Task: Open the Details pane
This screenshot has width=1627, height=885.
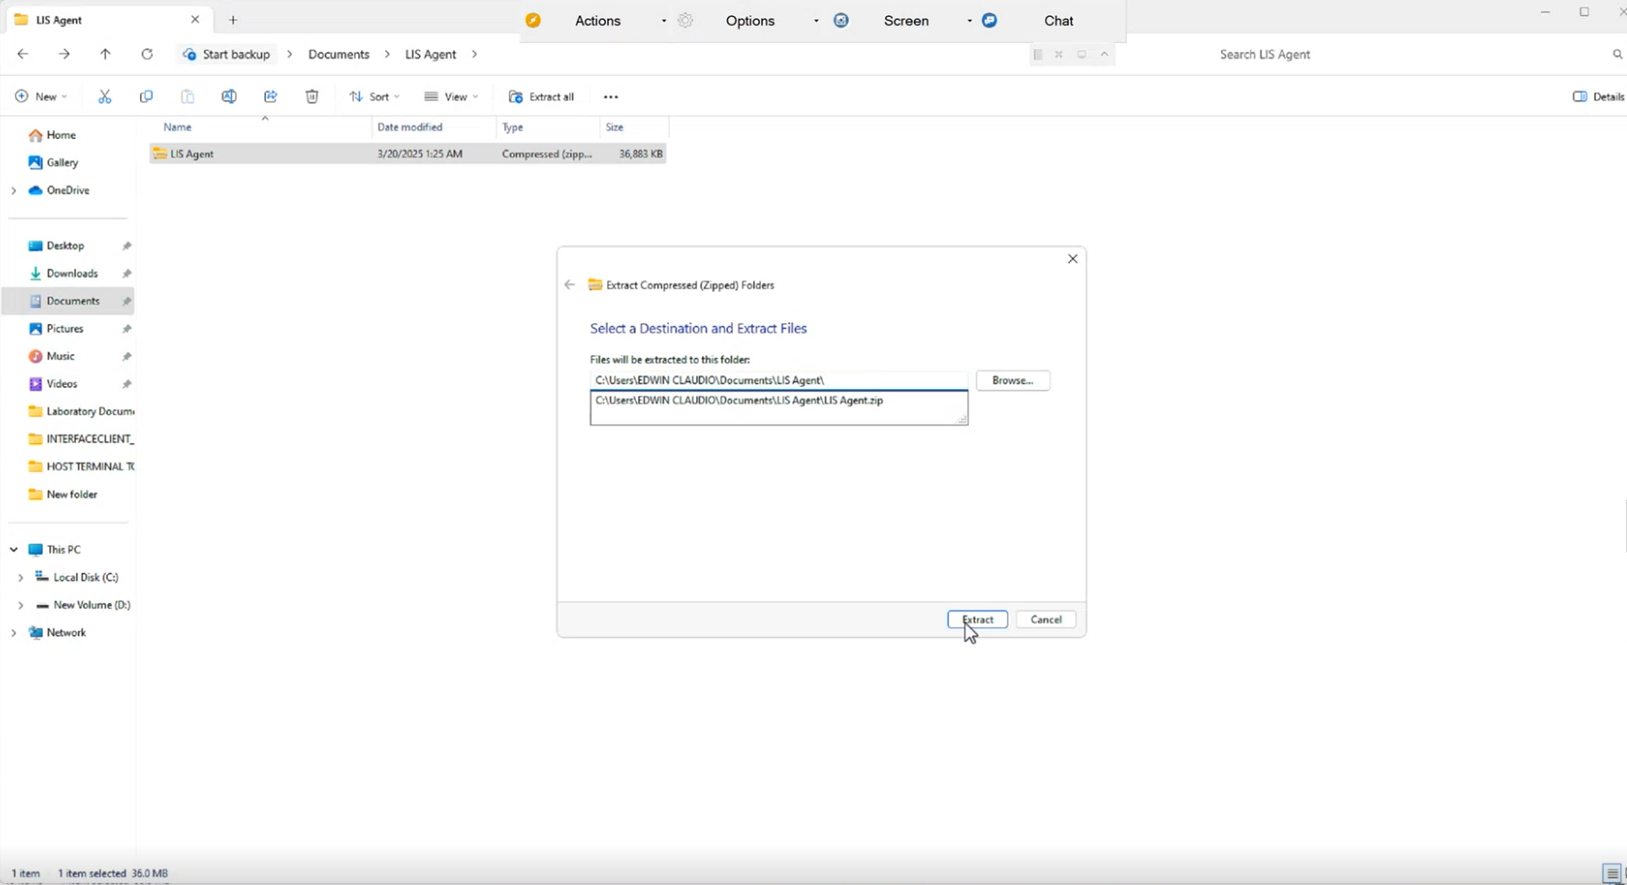Action: click(x=1598, y=97)
